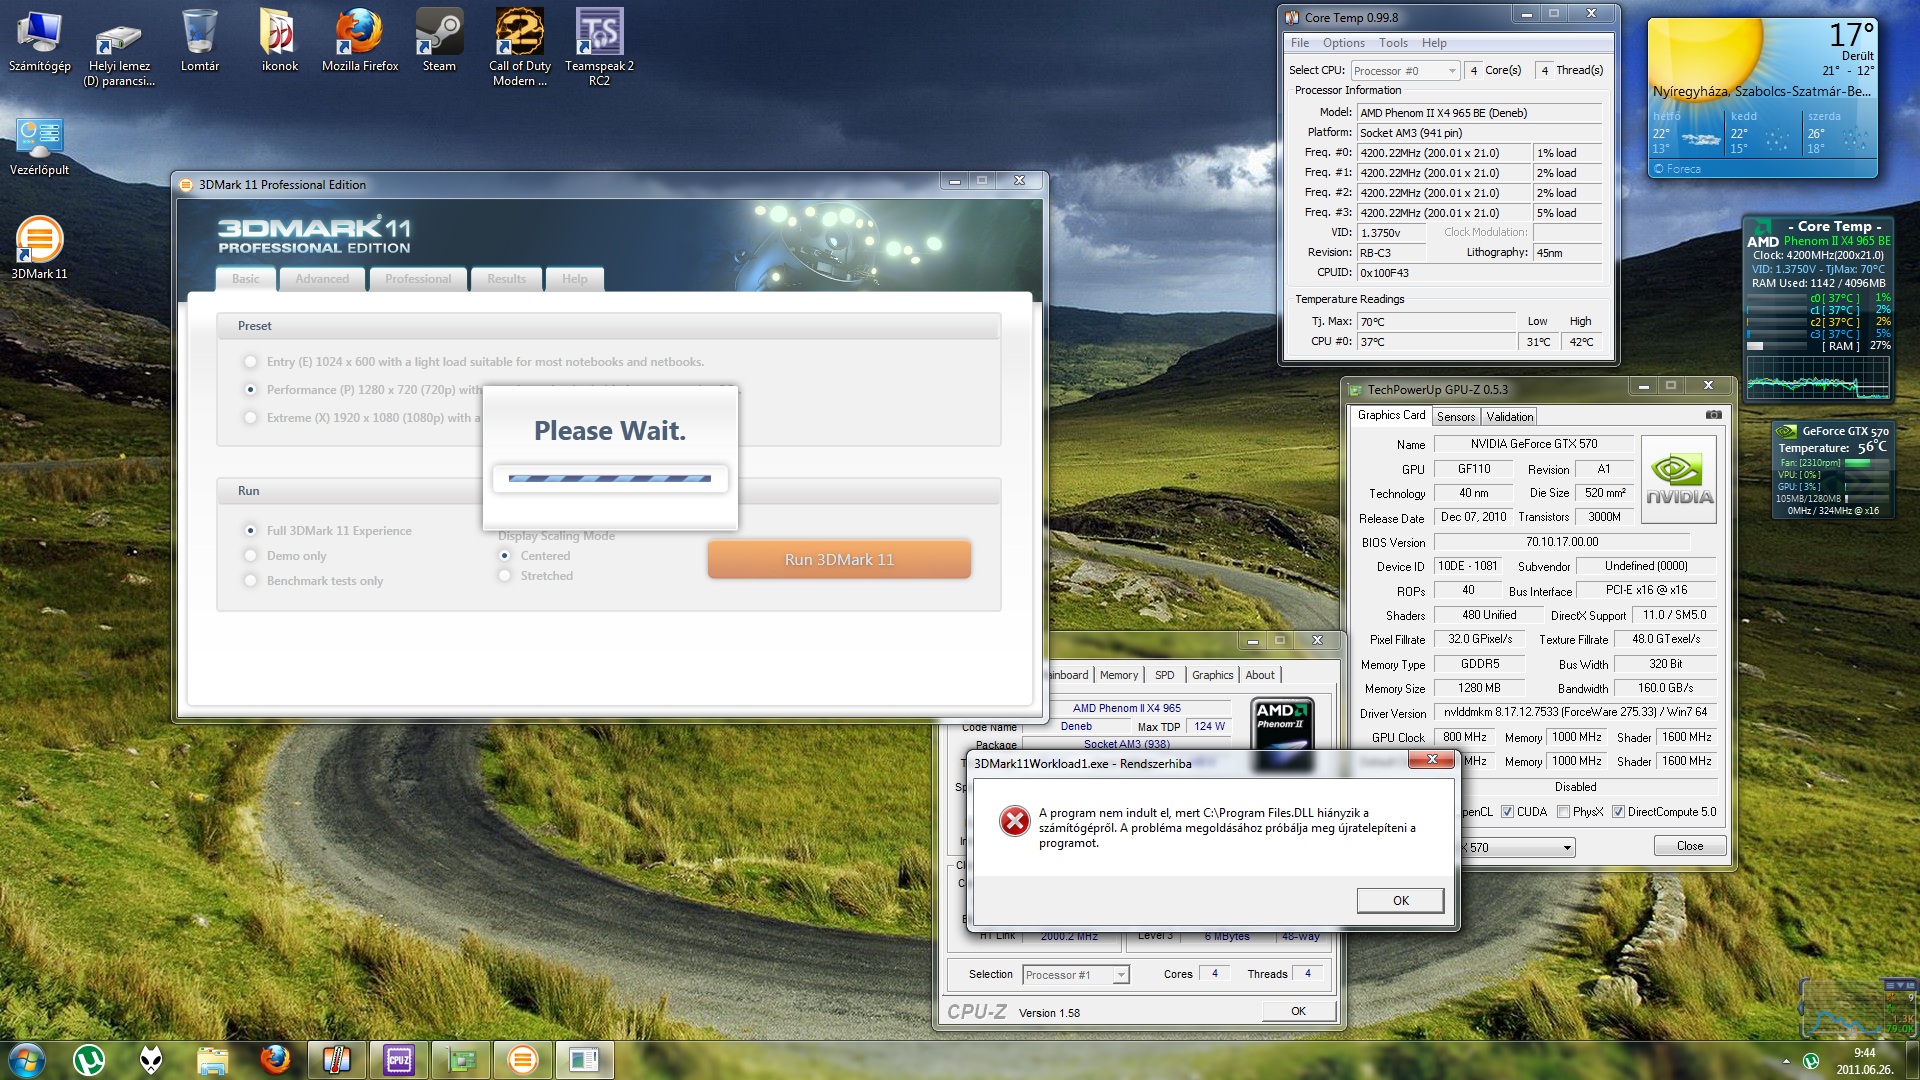
Task: Open Core Temp Tools menu
Action: [1393, 43]
